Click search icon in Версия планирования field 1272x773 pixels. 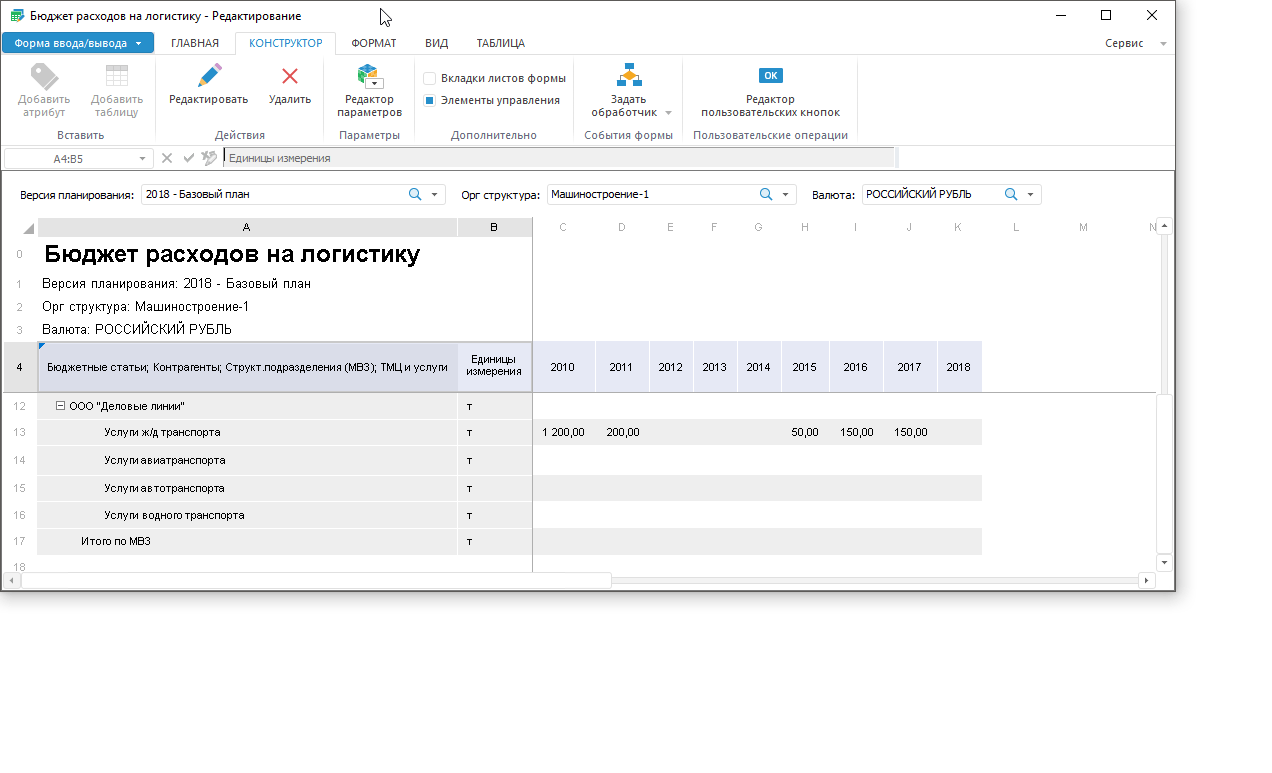coord(415,195)
